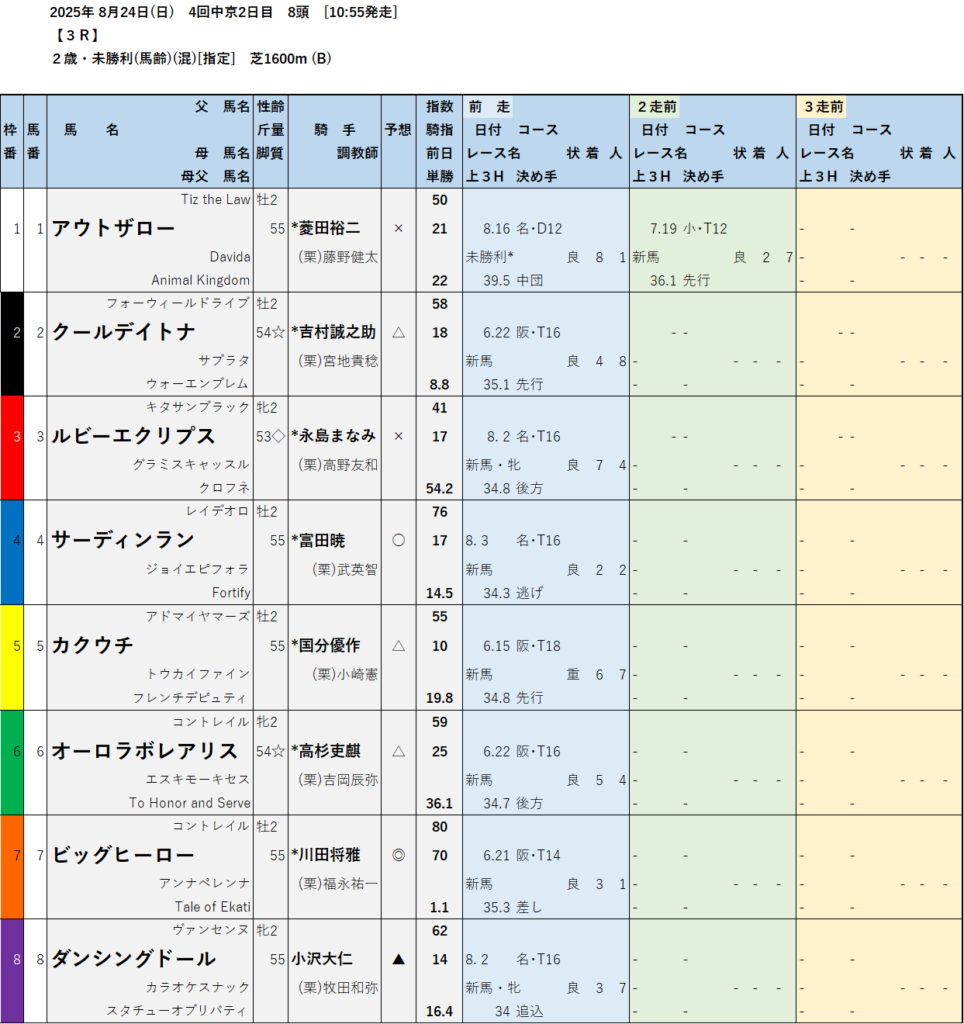Click the △ prediction mark for オーロラボレアリス
964x1024 pixels.
click(398, 752)
